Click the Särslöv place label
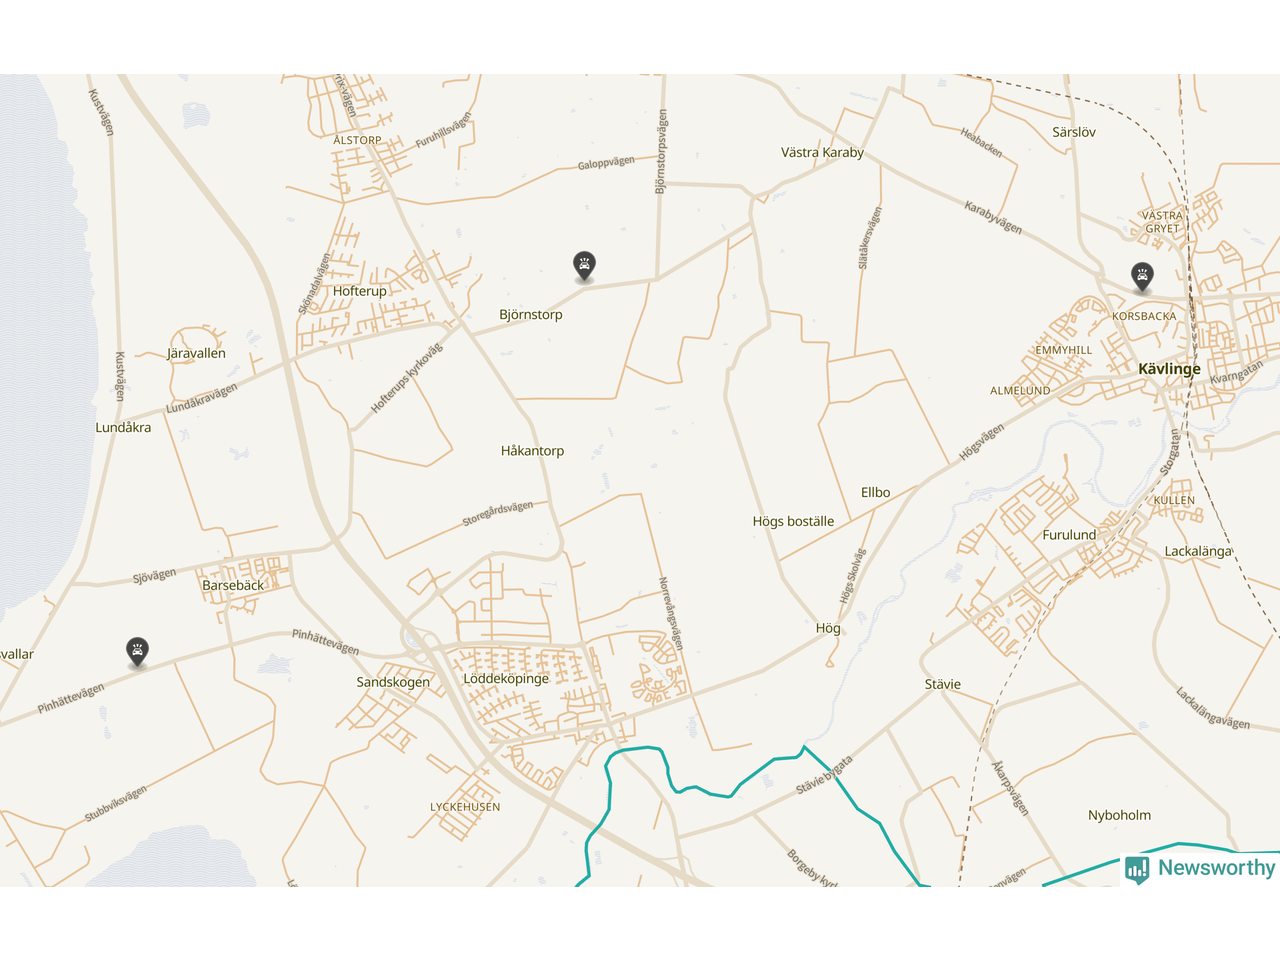Image resolution: width=1280 pixels, height=960 pixels. coord(1074,132)
